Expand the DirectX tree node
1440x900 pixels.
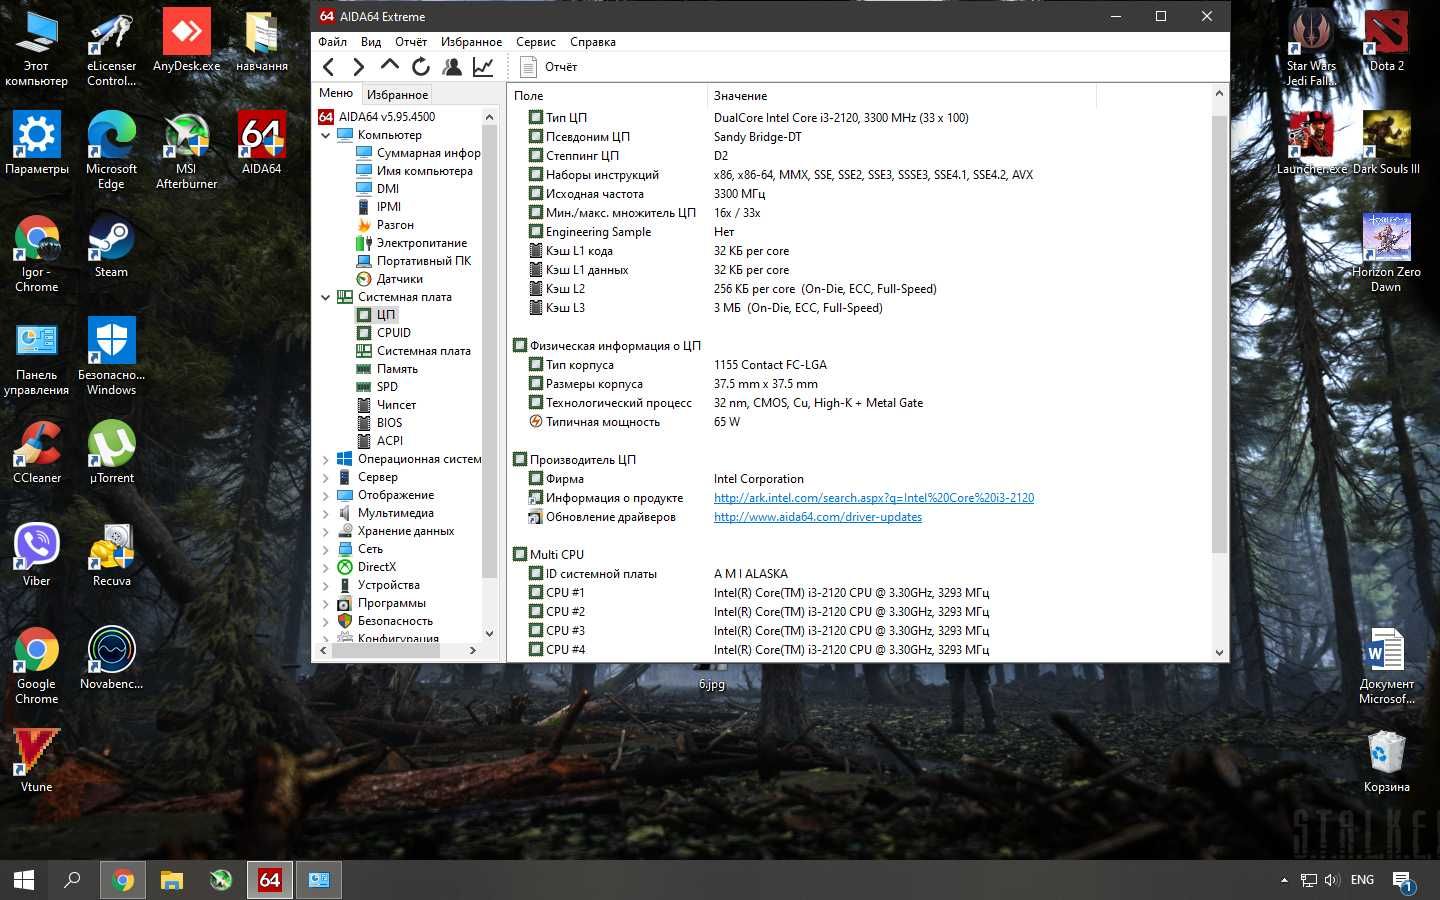pos(325,568)
